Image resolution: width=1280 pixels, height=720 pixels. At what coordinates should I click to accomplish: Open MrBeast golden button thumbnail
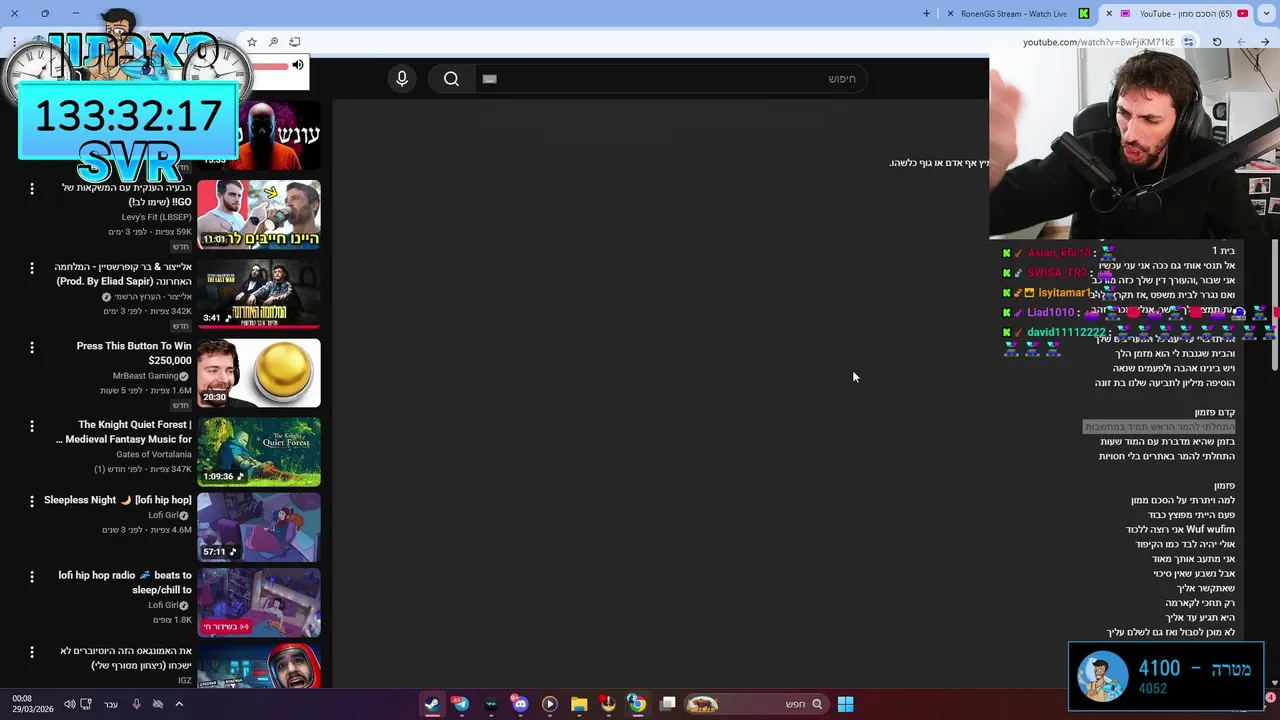tap(259, 373)
